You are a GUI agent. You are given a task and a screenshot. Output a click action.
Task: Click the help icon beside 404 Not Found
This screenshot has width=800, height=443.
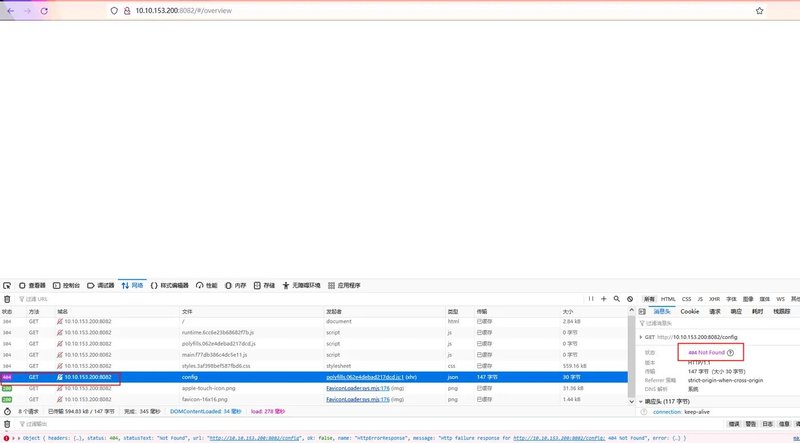(x=730, y=353)
